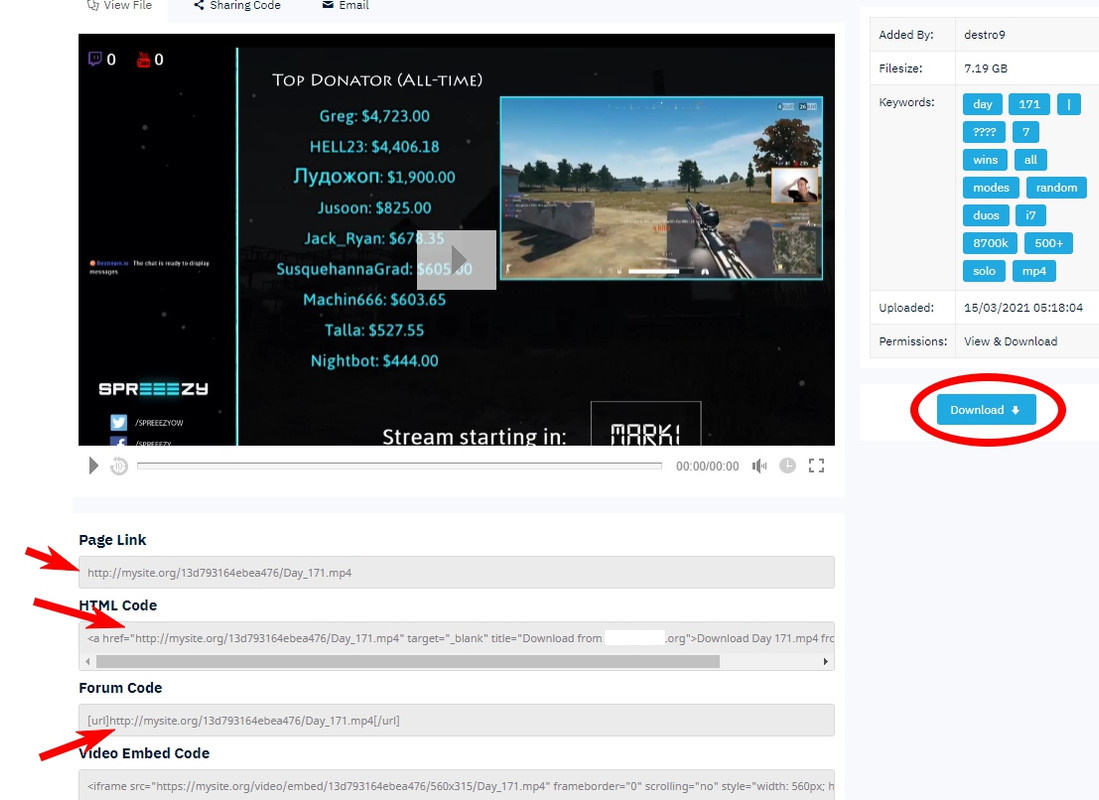Click the blue Download button
The image size is (1099, 800).
click(x=985, y=409)
